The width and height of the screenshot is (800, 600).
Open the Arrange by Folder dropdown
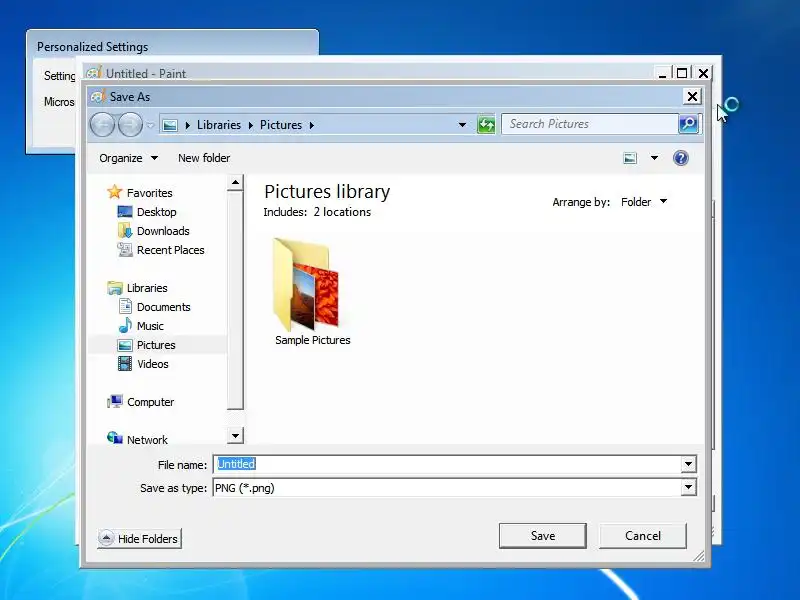644,202
